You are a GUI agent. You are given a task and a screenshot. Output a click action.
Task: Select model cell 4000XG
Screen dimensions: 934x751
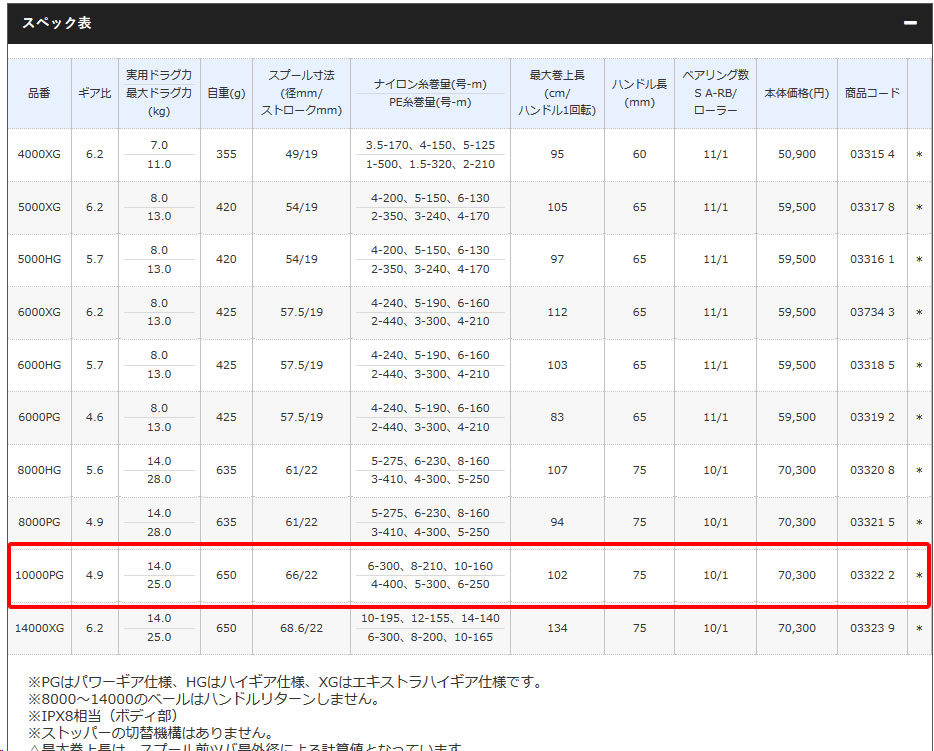point(39,154)
